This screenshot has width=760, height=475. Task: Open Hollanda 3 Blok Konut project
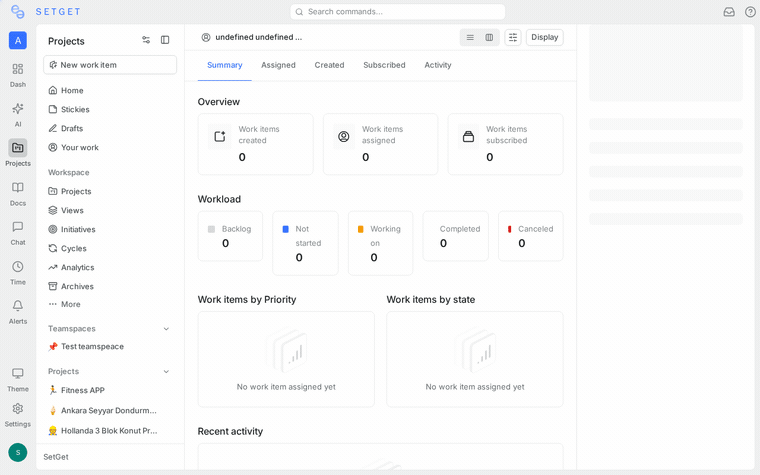[110, 431]
